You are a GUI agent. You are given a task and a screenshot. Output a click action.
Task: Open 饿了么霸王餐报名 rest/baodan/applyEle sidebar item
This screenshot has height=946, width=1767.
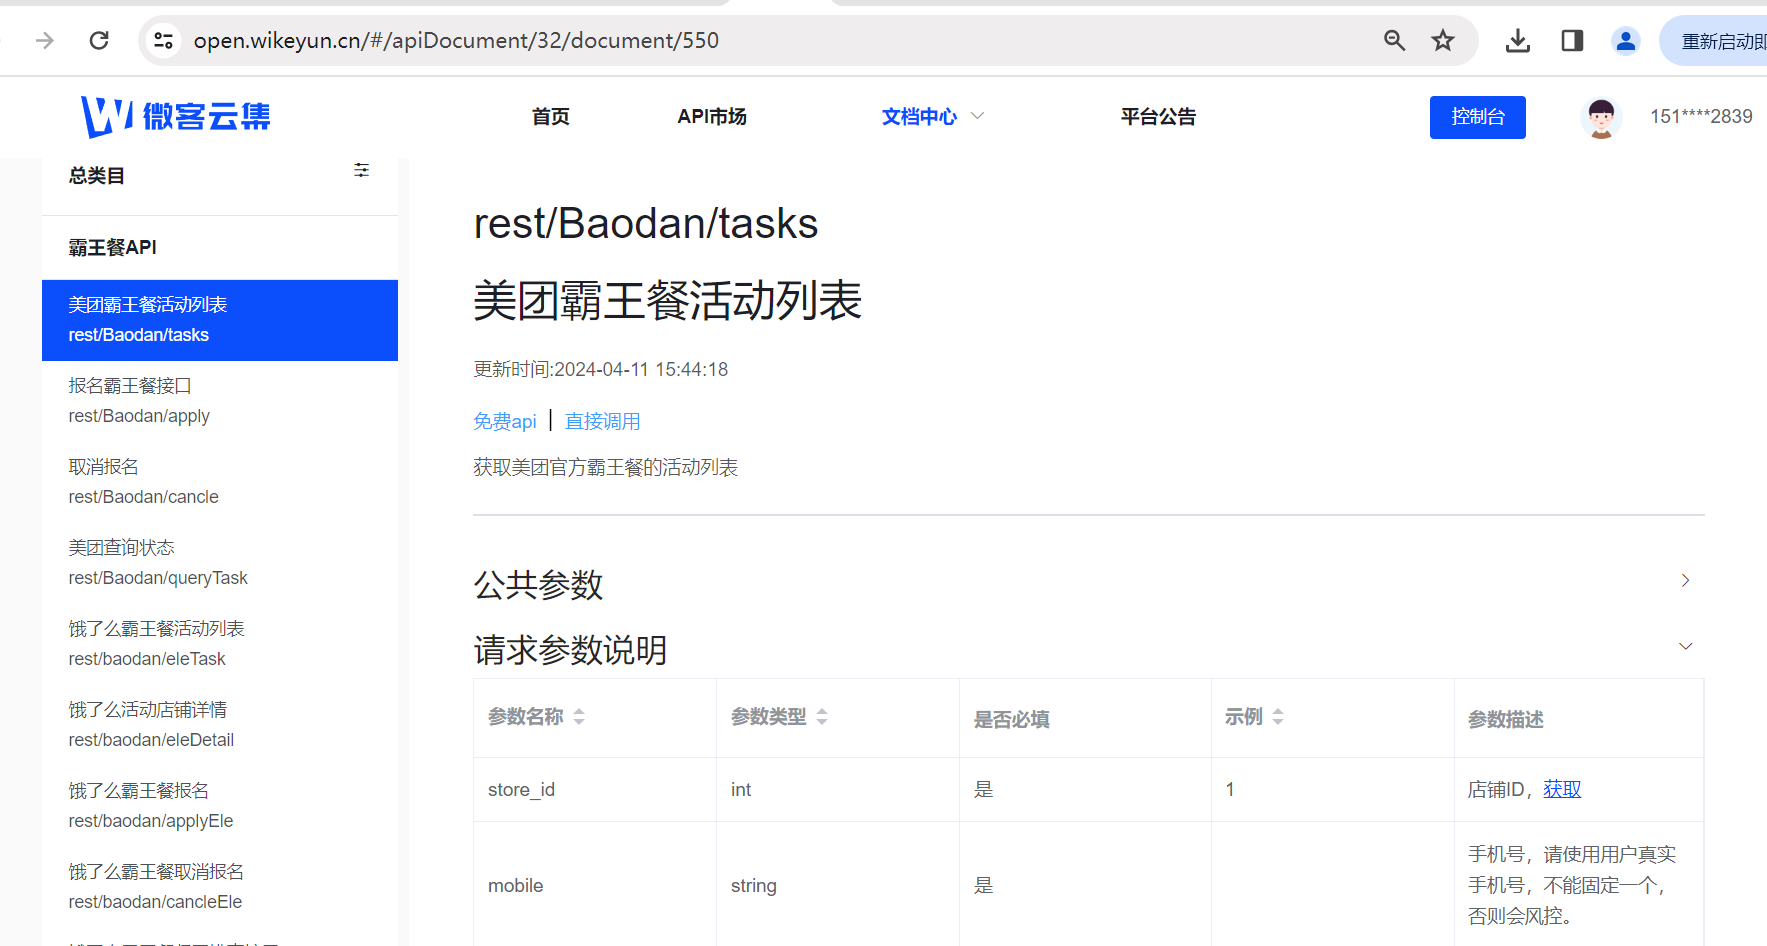(x=220, y=806)
